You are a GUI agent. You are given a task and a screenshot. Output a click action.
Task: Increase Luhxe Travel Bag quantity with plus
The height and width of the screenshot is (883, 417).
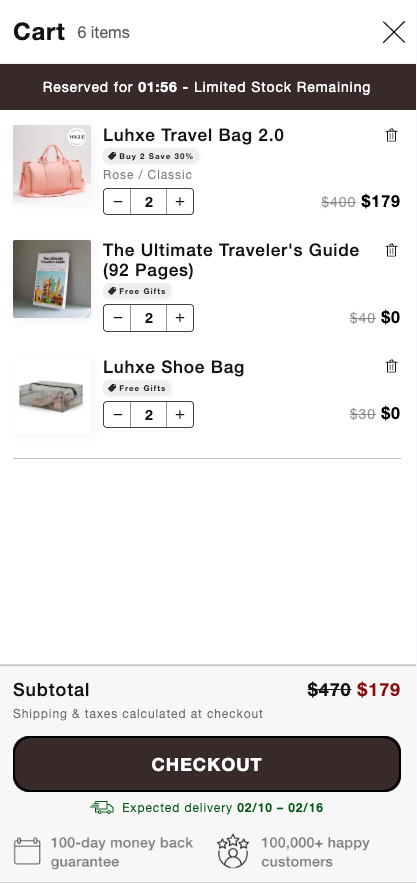180,202
